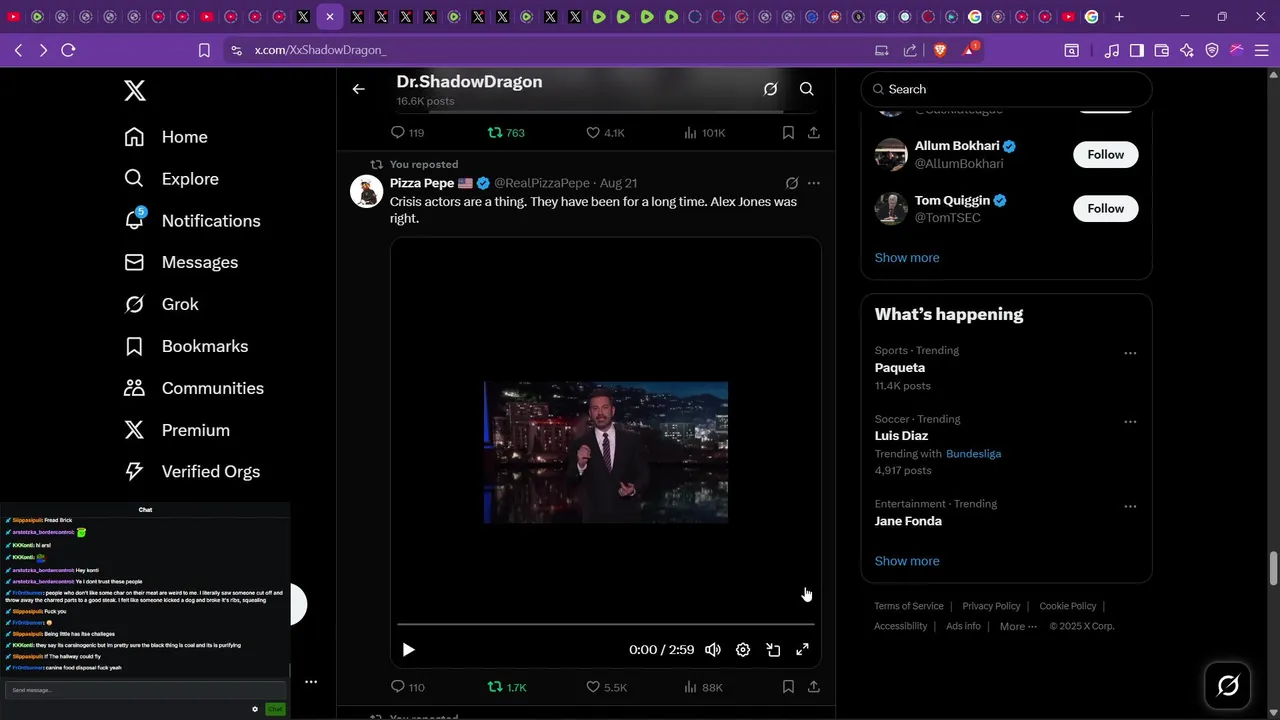
Task: Click the back arrow on profile header
Action: [359, 89]
